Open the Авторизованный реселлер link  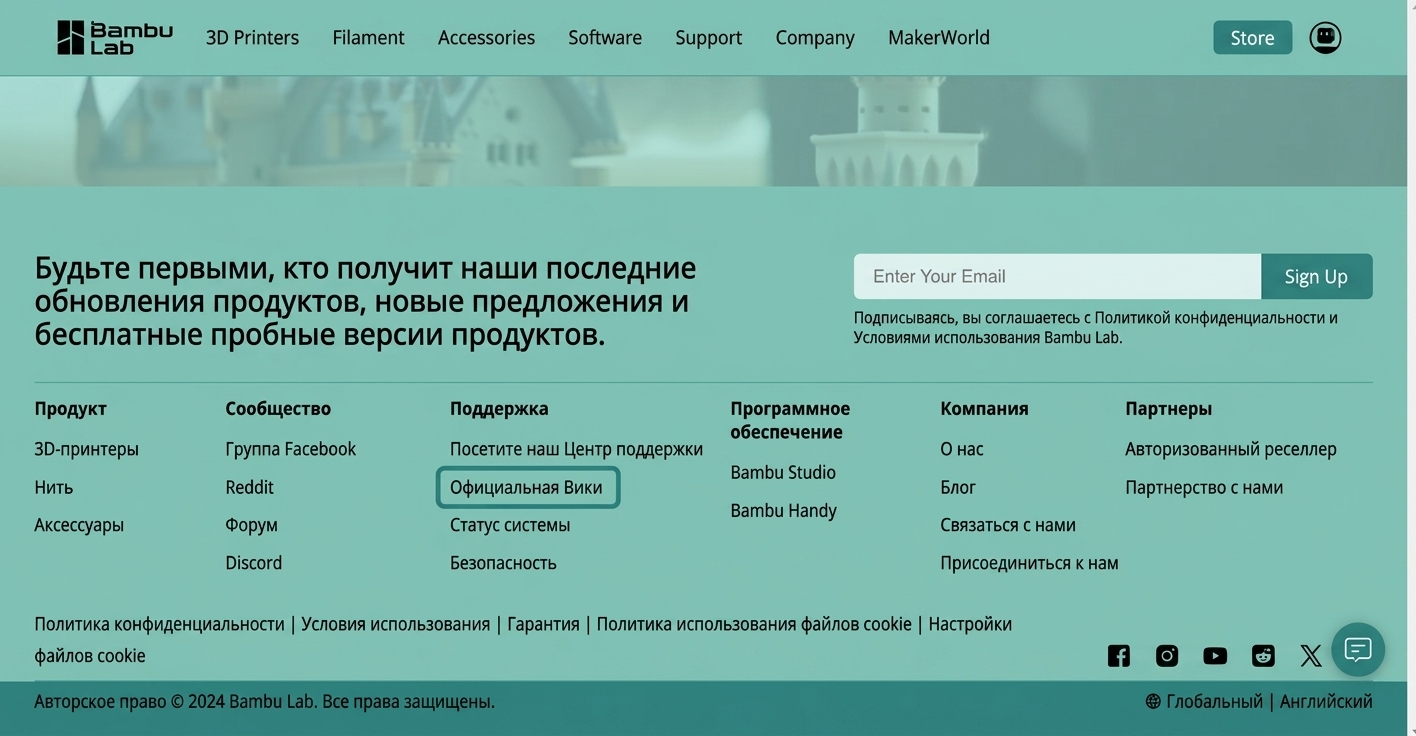1231,449
